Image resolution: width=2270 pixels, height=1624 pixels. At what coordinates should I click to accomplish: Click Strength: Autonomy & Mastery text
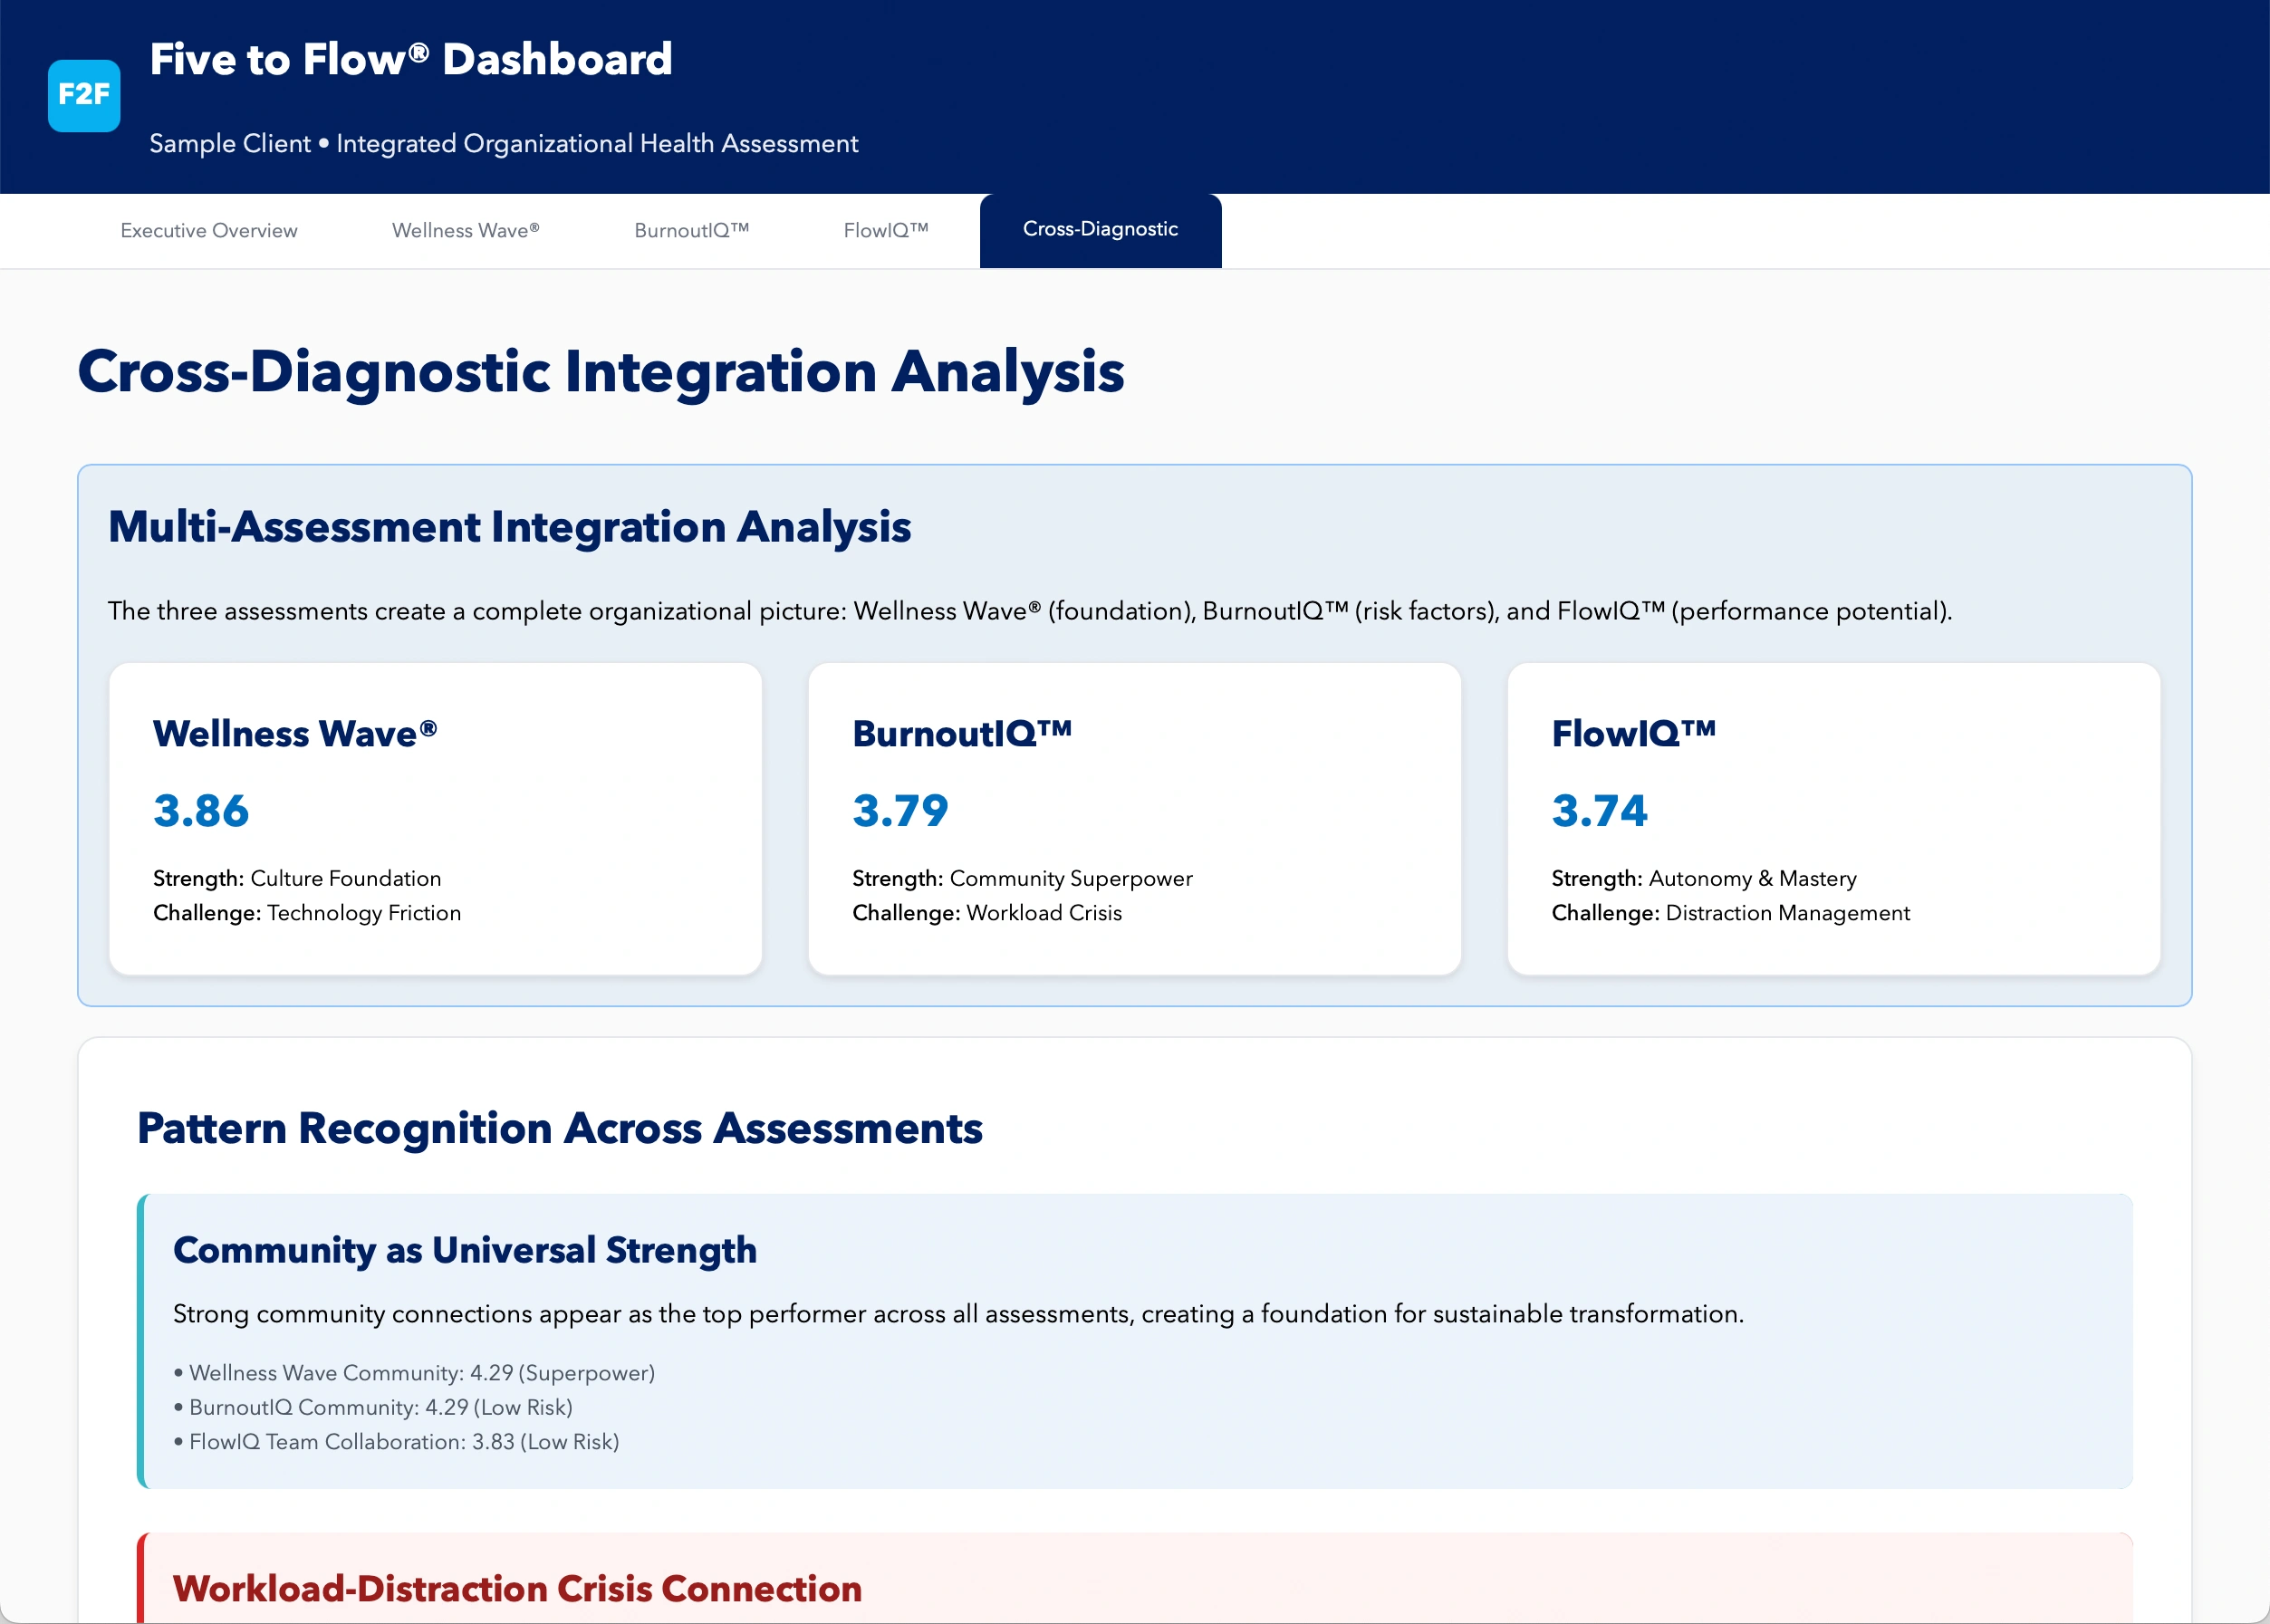pos(1704,878)
